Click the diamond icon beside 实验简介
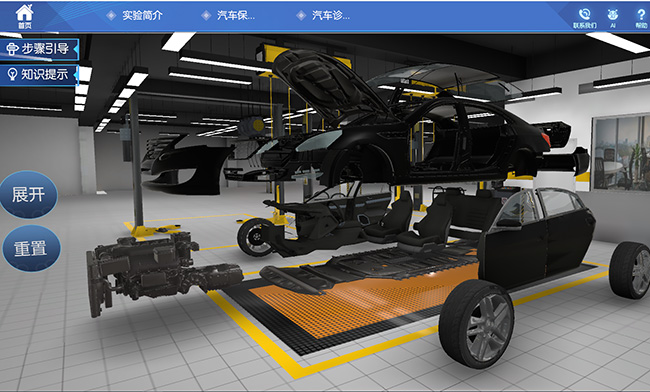This screenshot has width=650, height=392. point(111,16)
